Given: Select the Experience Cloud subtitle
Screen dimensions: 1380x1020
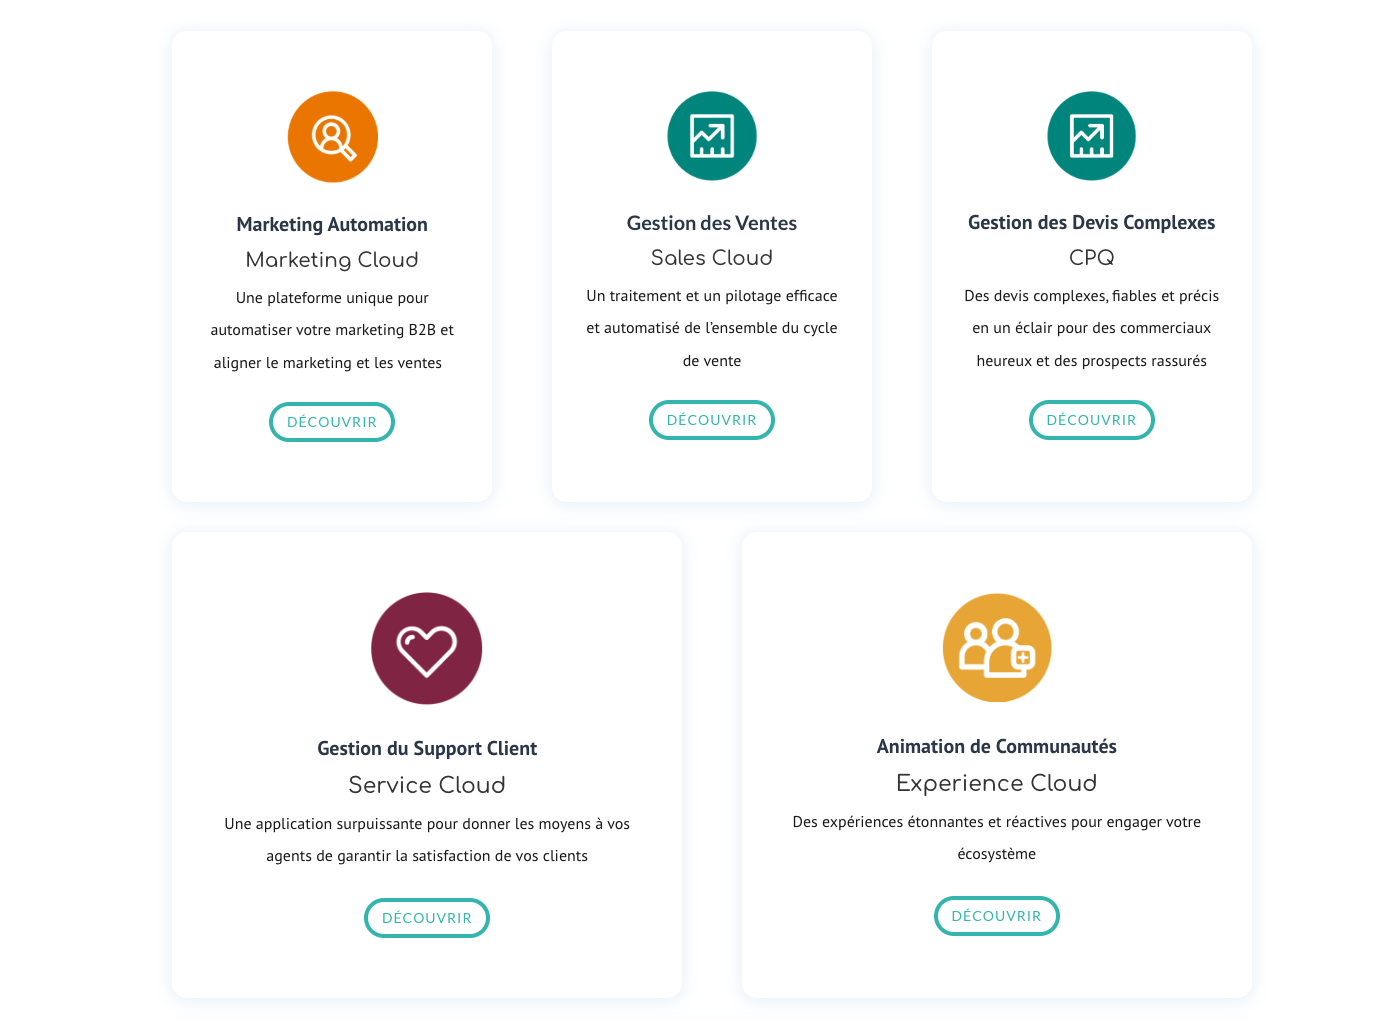Looking at the screenshot, I should click(996, 783).
